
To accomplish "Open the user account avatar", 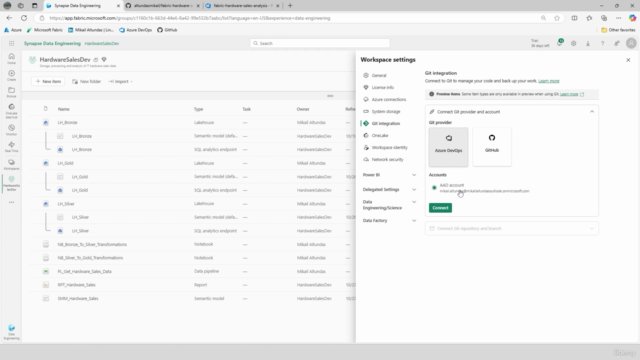I will [x=631, y=43].
